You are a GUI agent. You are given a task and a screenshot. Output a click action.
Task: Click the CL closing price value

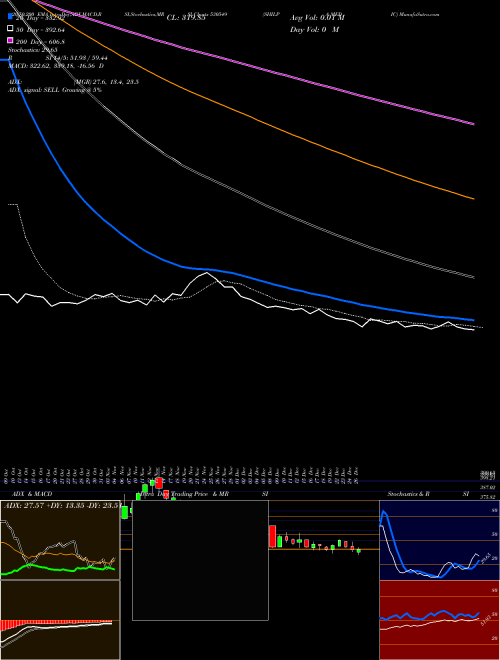tap(186, 18)
